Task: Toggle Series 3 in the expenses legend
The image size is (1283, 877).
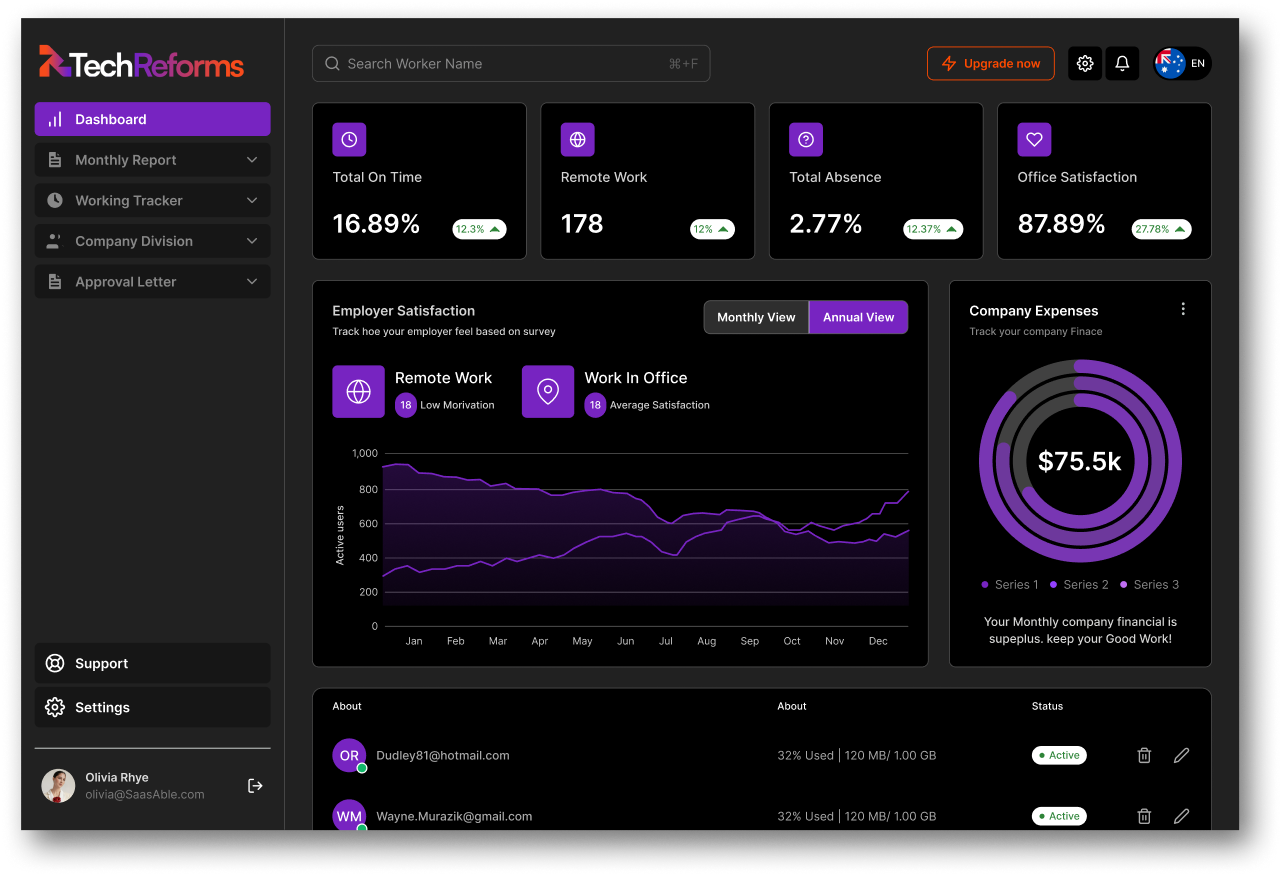Action: 1150,584
